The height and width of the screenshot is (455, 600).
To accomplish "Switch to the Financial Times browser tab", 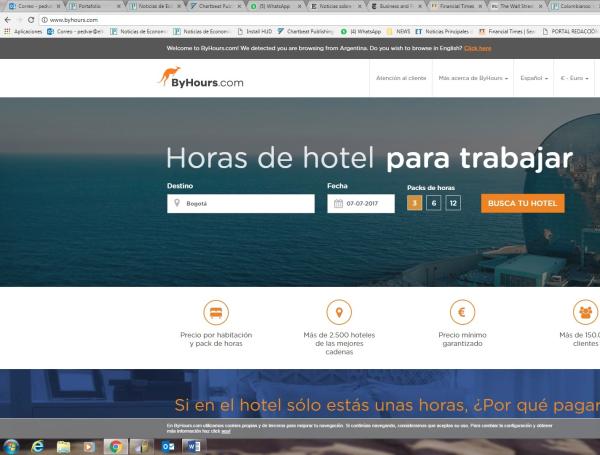I will click(x=456, y=6).
